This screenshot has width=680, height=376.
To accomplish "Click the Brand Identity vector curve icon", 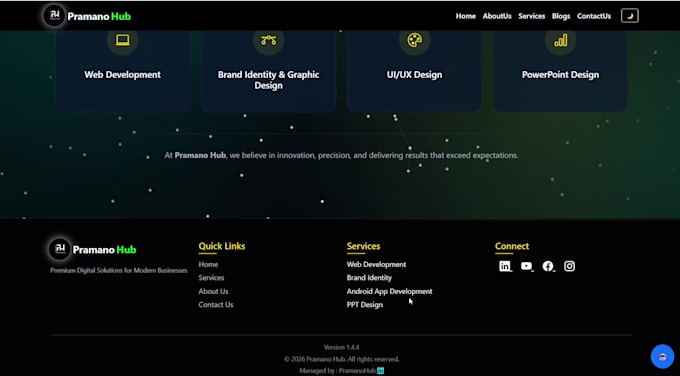I will 268,40.
